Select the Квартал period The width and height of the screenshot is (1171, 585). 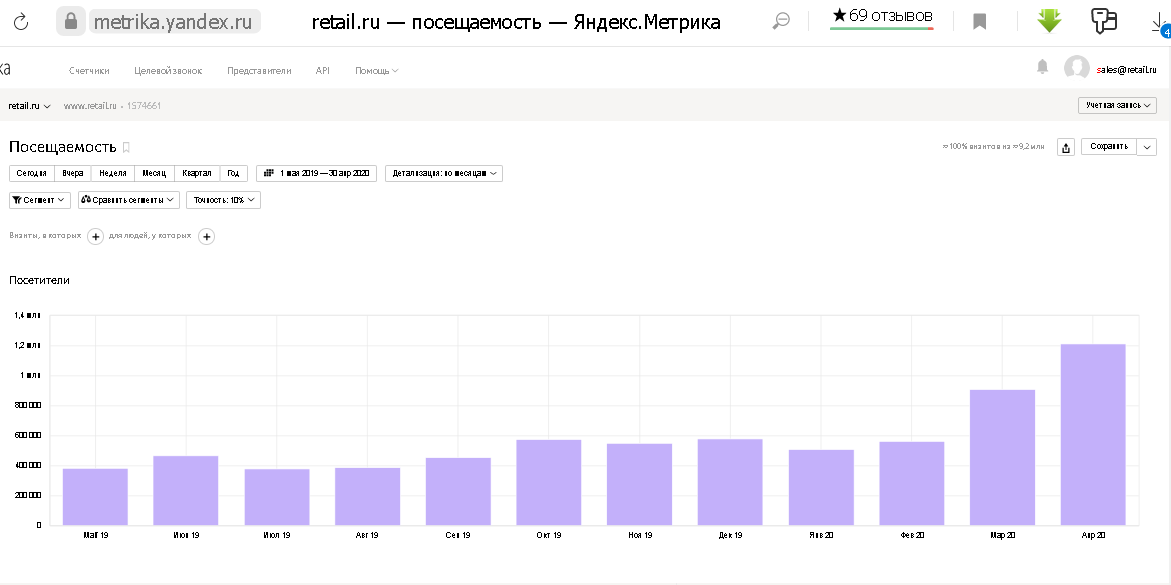pos(197,173)
